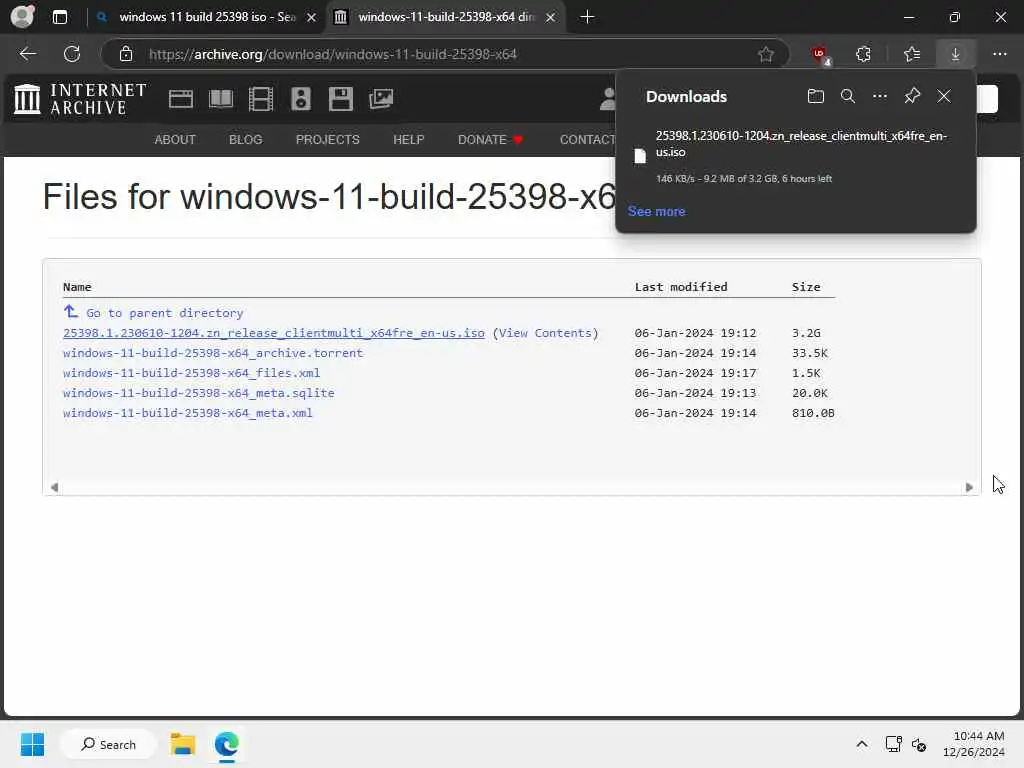Click the taskbar Search box
1024x768 pixels.
[x=108, y=744]
